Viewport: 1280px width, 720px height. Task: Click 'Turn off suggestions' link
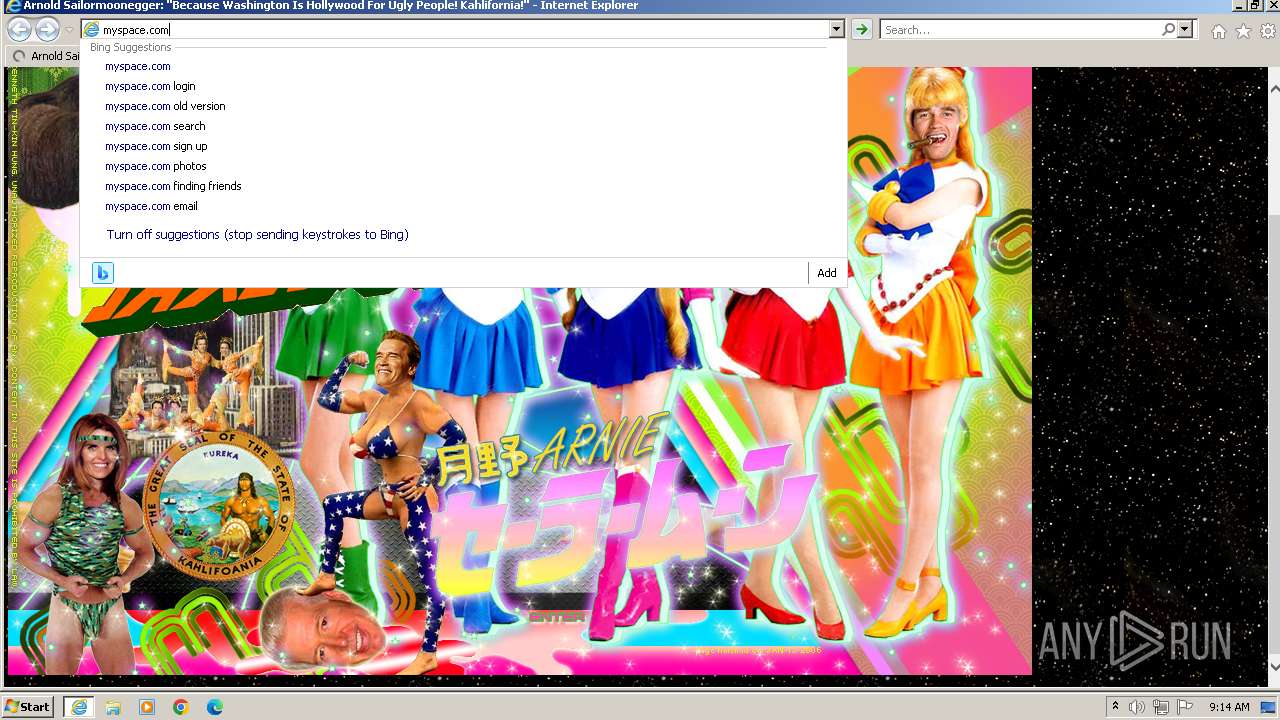[x=257, y=235]
